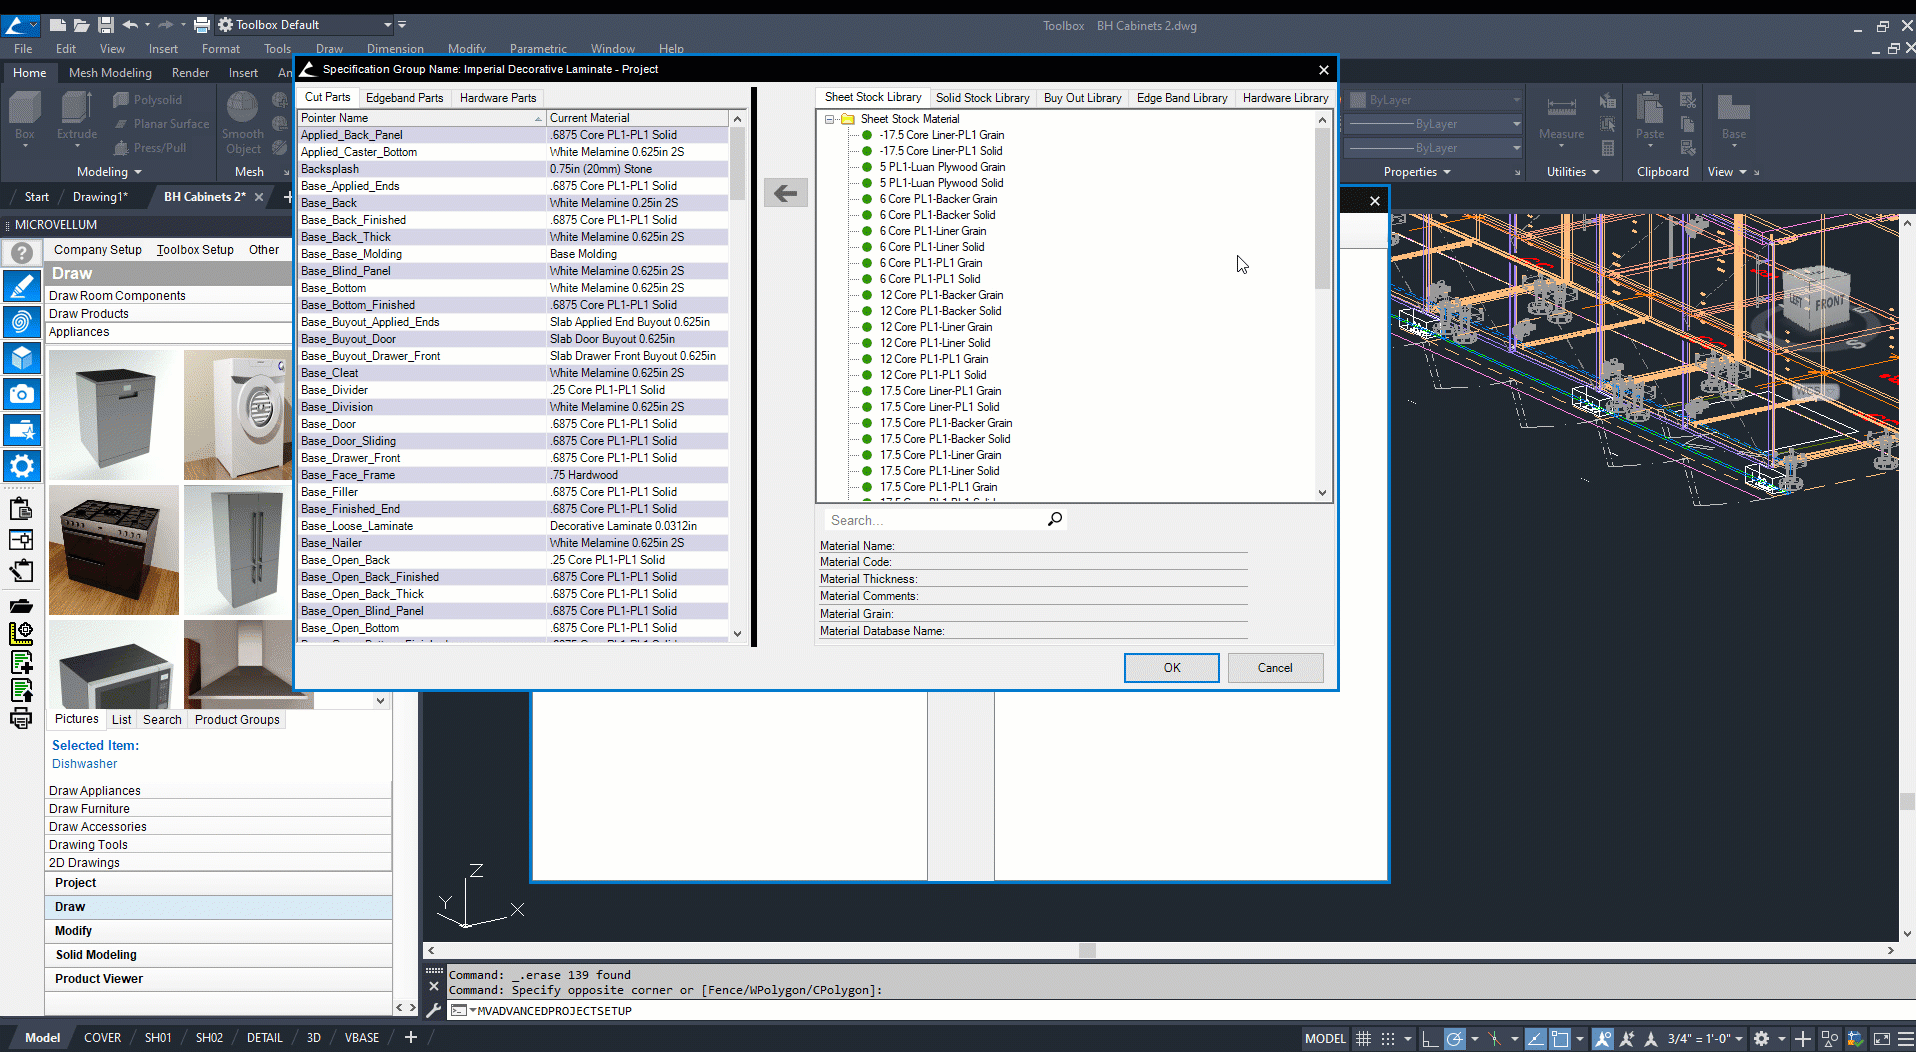The width and height of the screenshot is (1916, 1052).
Task: Toggle ortho mode in status bar
Action: click(1430, 1039)
